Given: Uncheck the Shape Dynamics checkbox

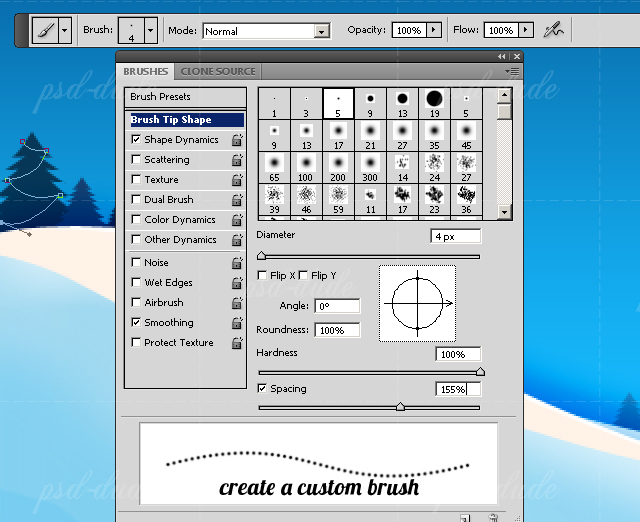Looking at the screenshot, I should [x=136, y=139].
